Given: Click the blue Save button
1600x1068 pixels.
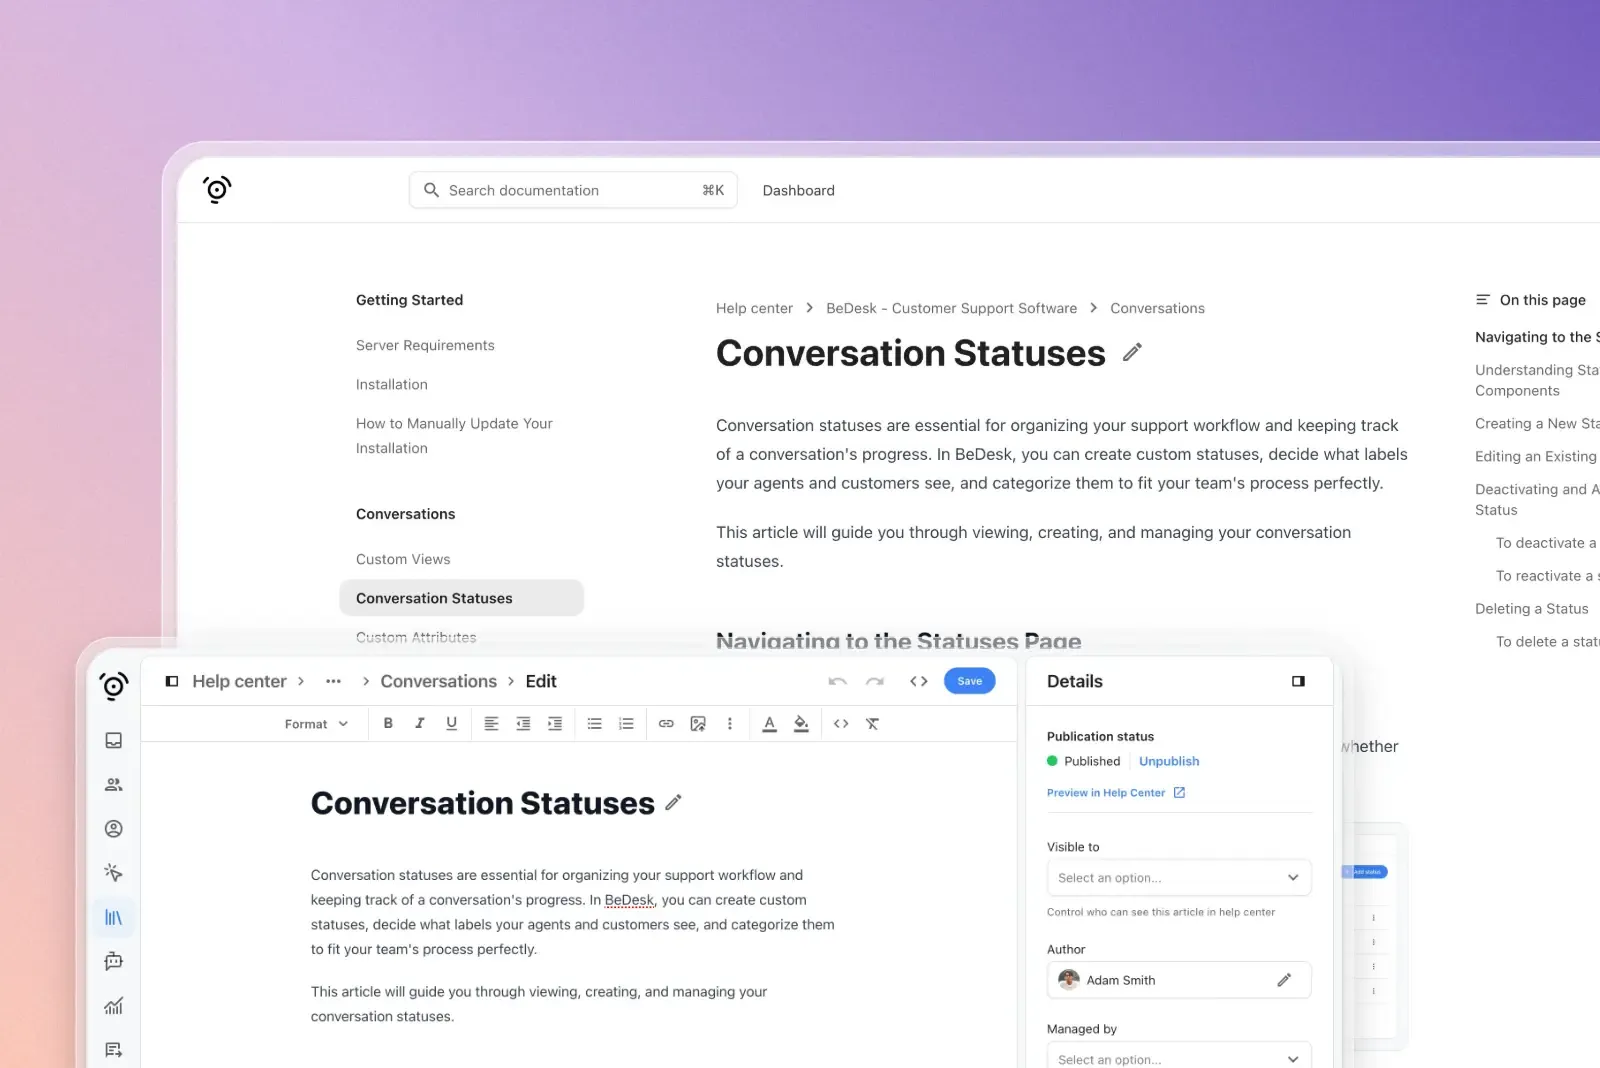Looking at the screenshot, I should coord(969,682).
